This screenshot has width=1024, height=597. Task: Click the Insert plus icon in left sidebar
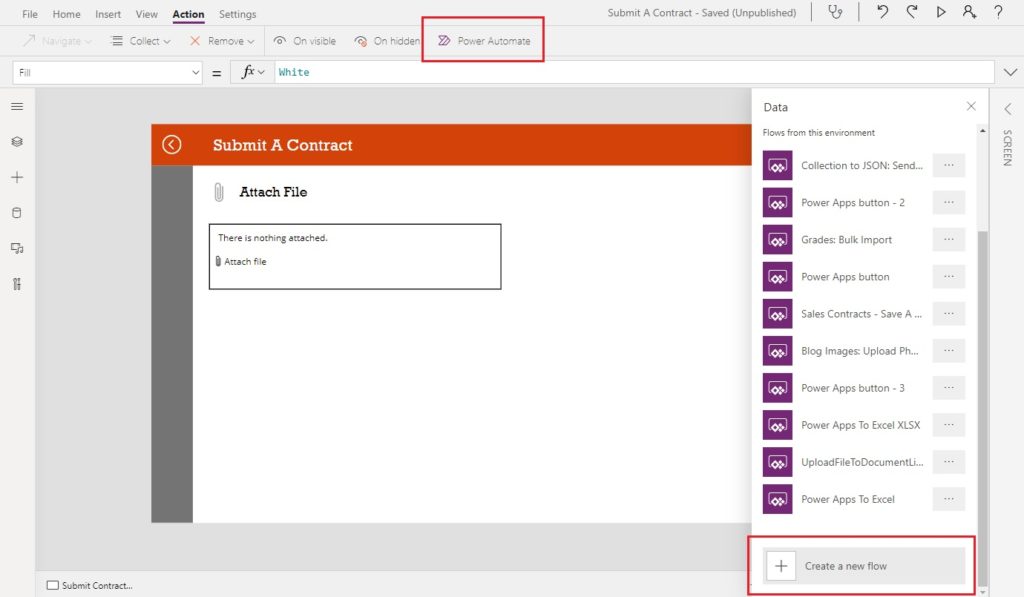tap(17, 177)
